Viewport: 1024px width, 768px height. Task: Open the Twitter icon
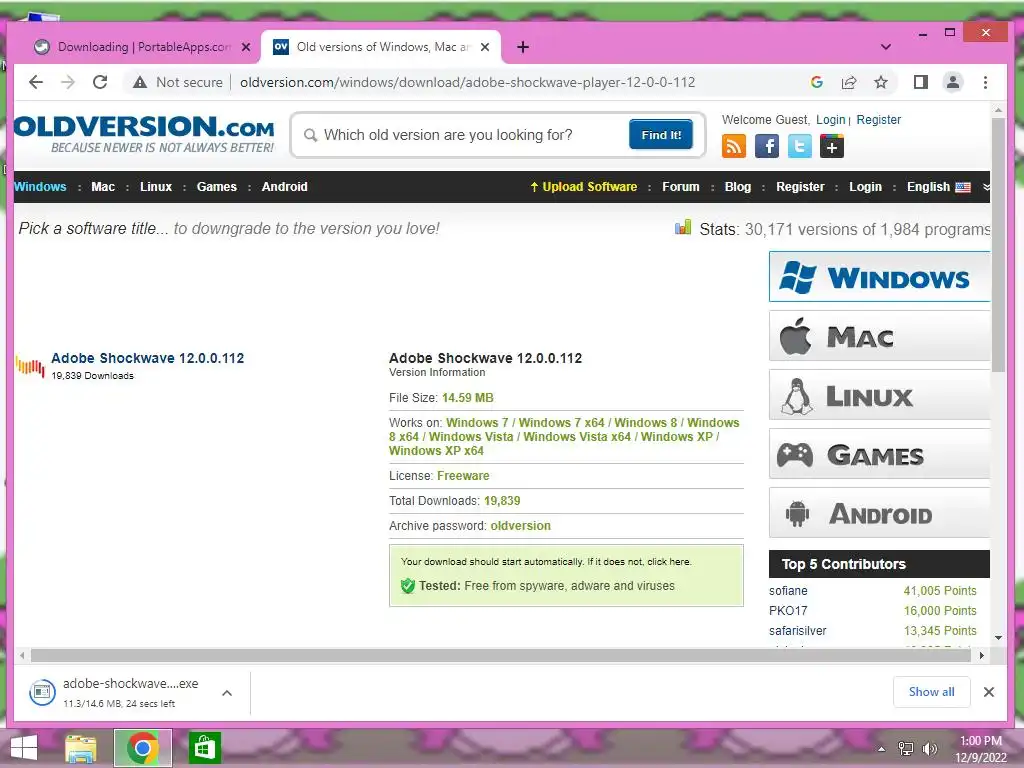(x=799, y=146)
